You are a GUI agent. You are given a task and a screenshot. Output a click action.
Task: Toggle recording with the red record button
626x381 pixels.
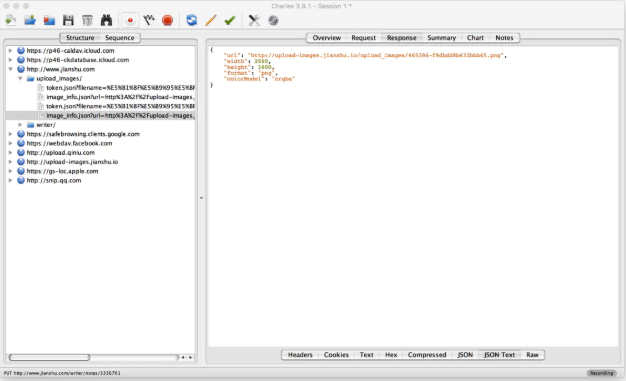pos(130,20)
